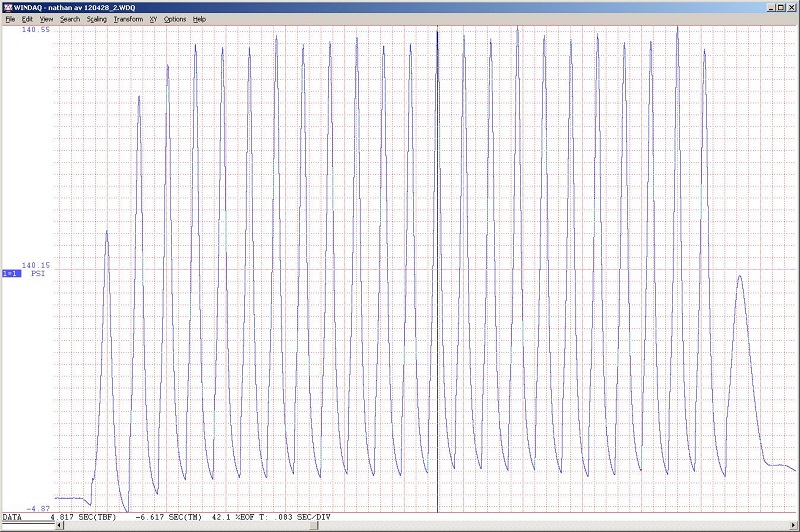Screen dimensions: 800x532
Task: Select the 1=1 channel label box
Action: click(x=12, y=273)
